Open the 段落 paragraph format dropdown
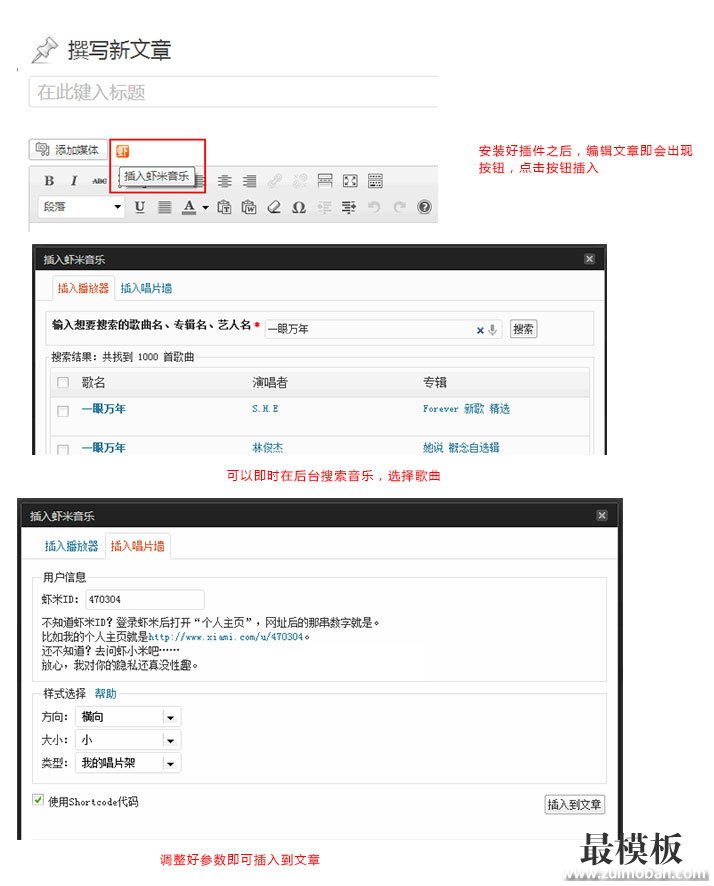The width and height of the screenshot is (714, 886). click(x=82, y=207)
